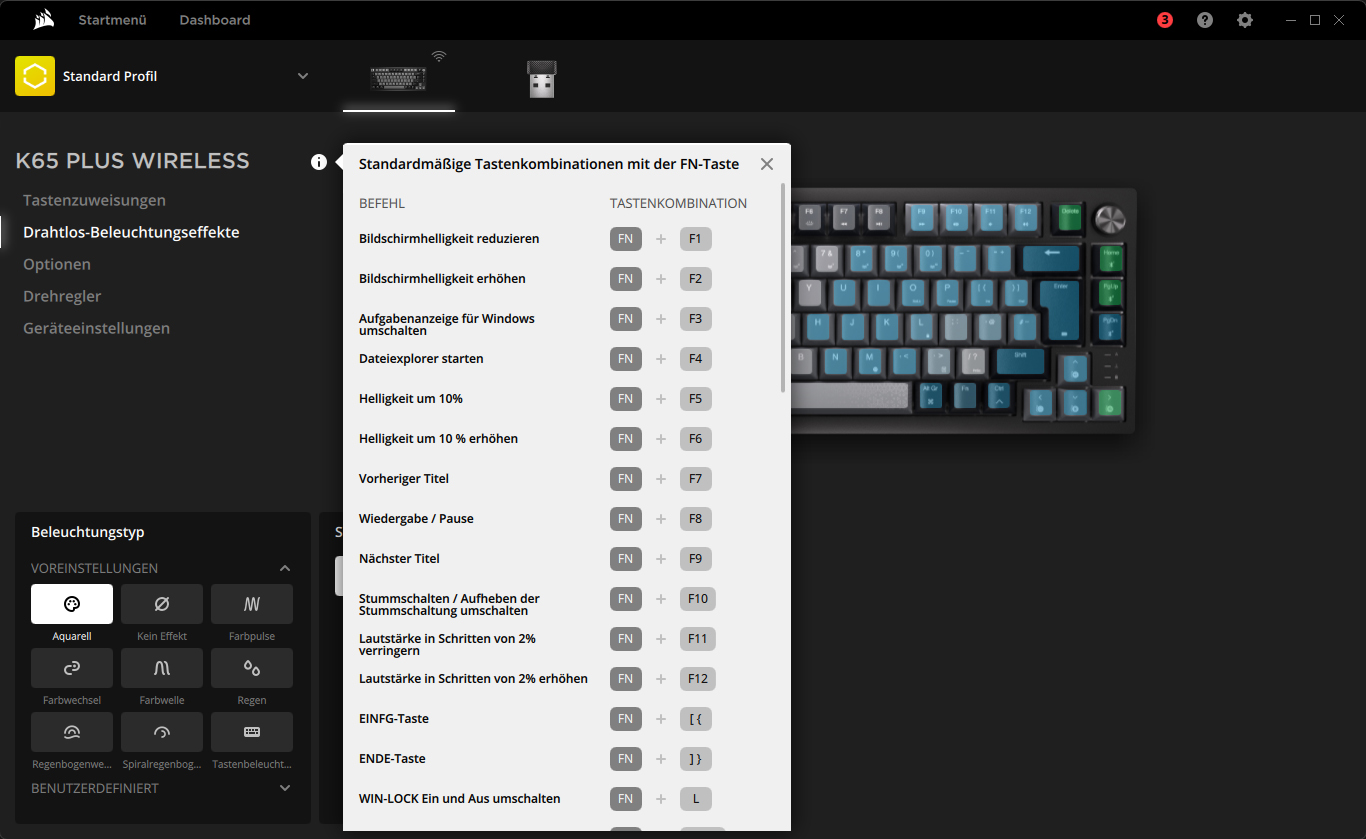Switch to the Dashboard tab

[x=215, y=20]
